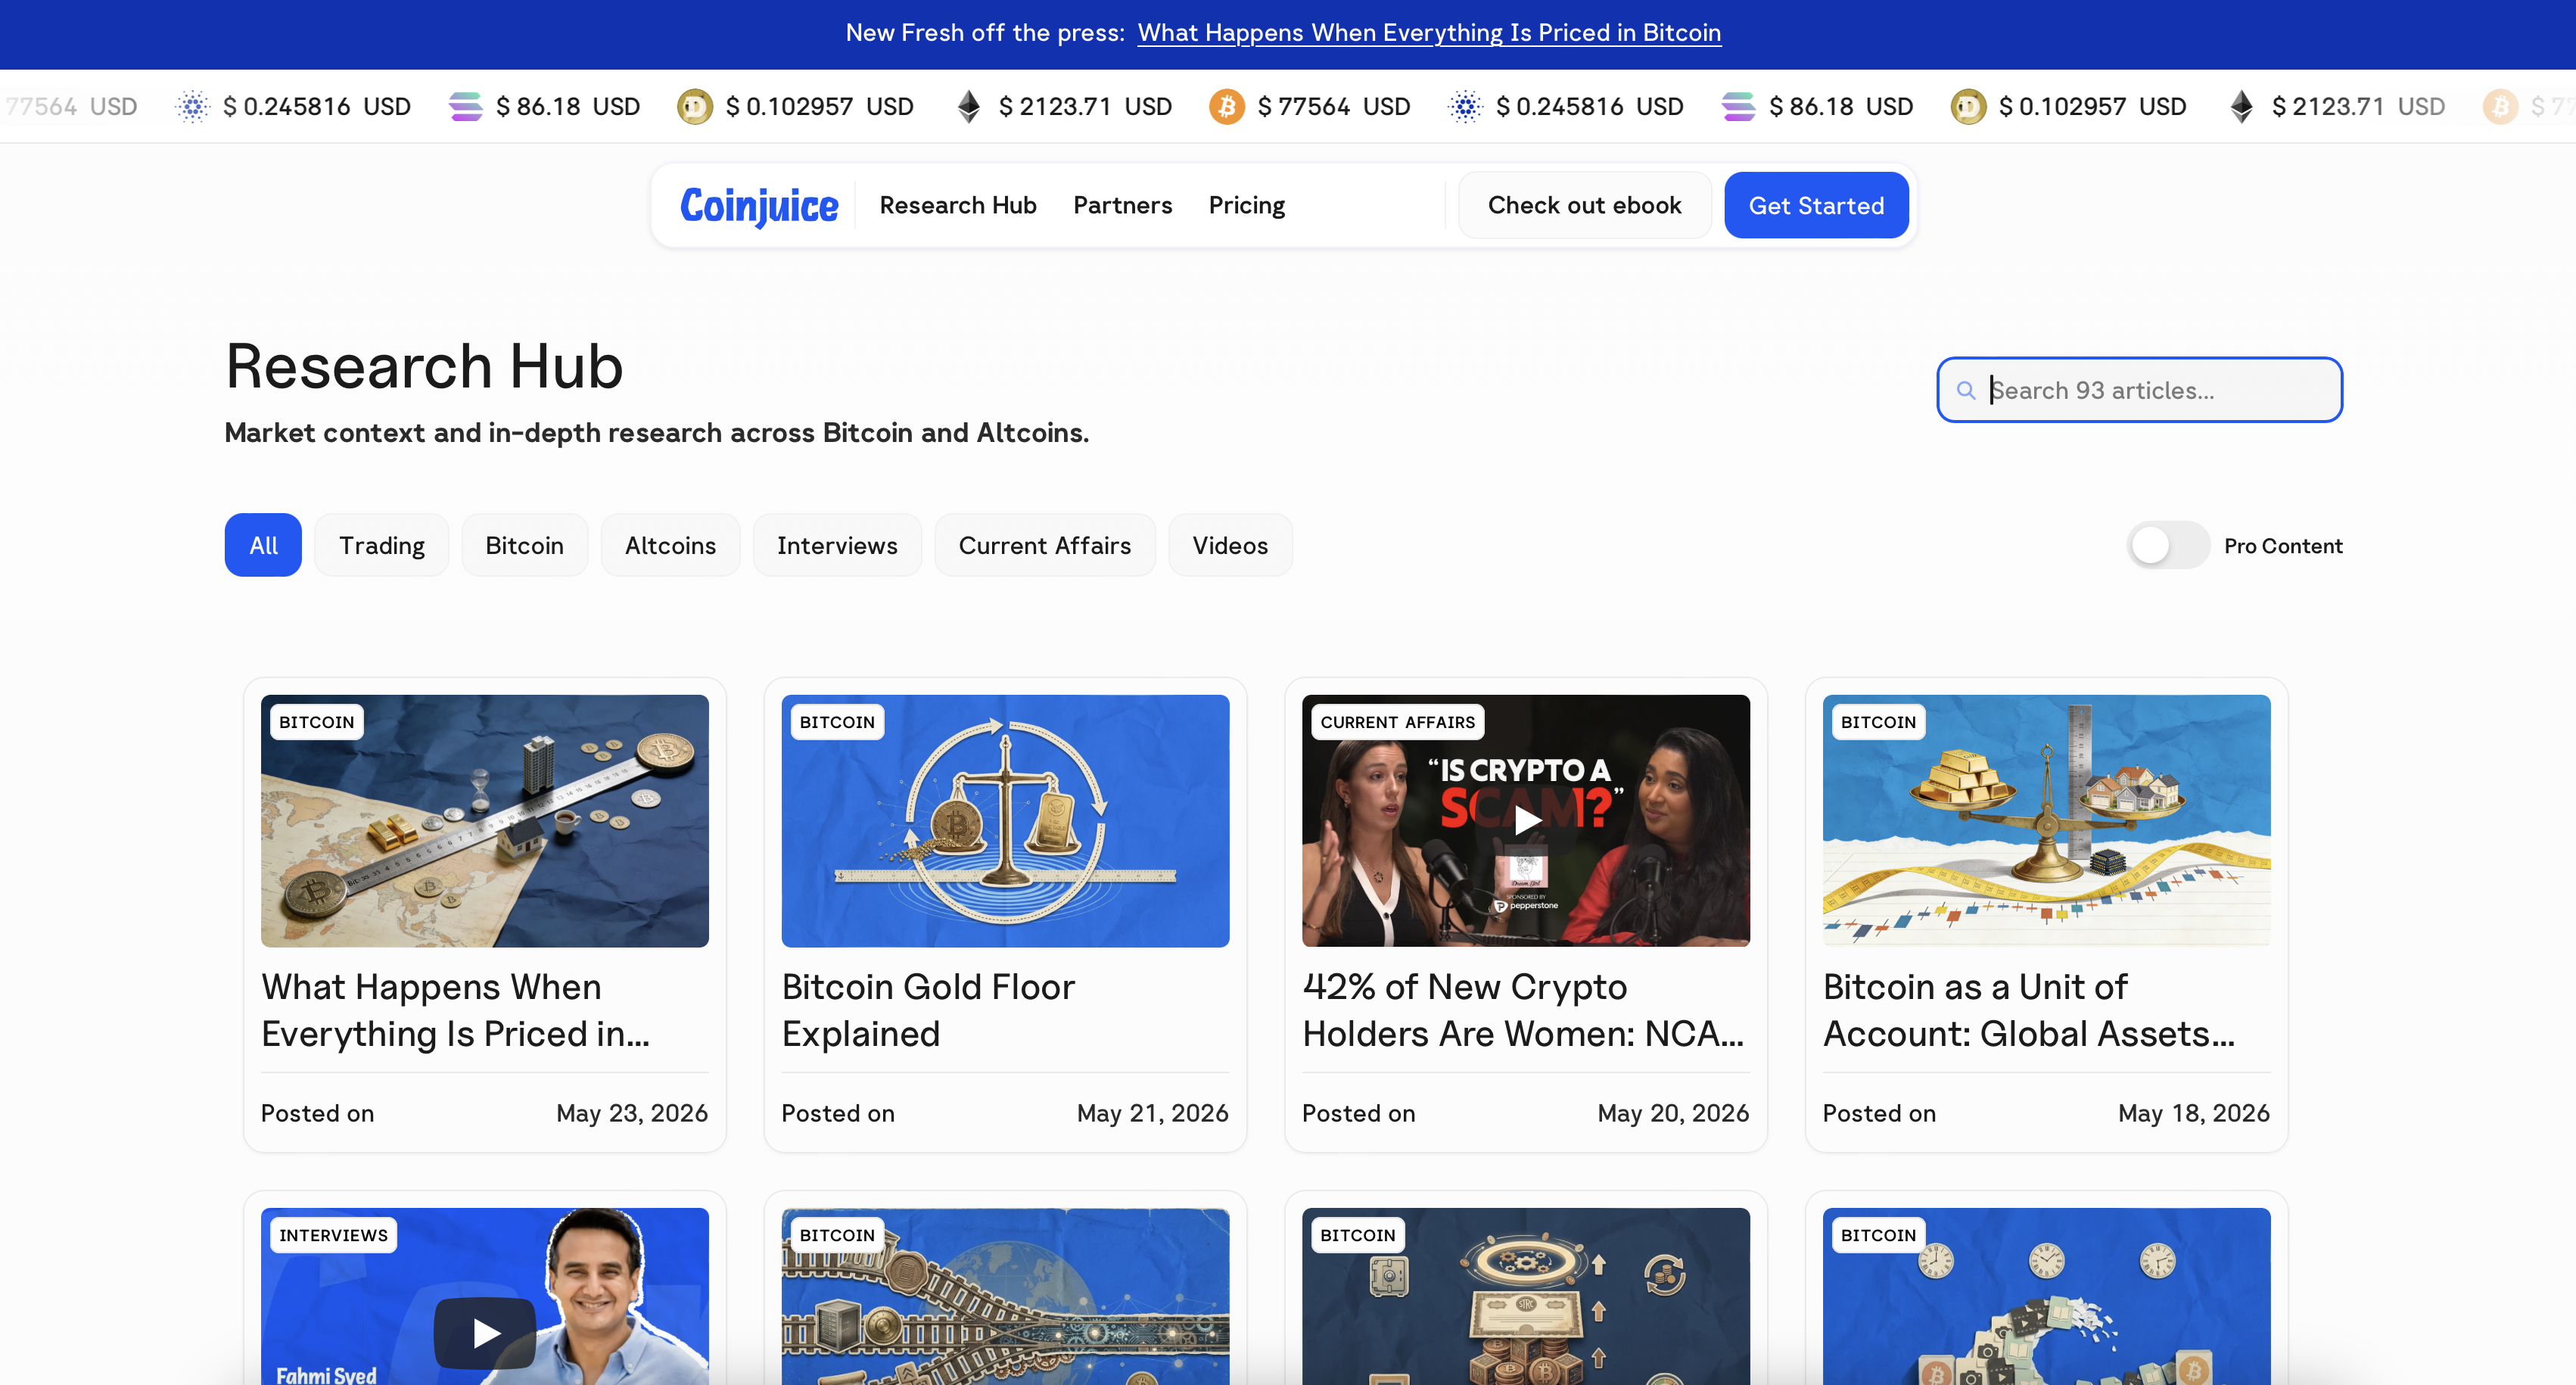Click the "May 20, 2026" date

pyautogui.click(x=1674, y=1113)
